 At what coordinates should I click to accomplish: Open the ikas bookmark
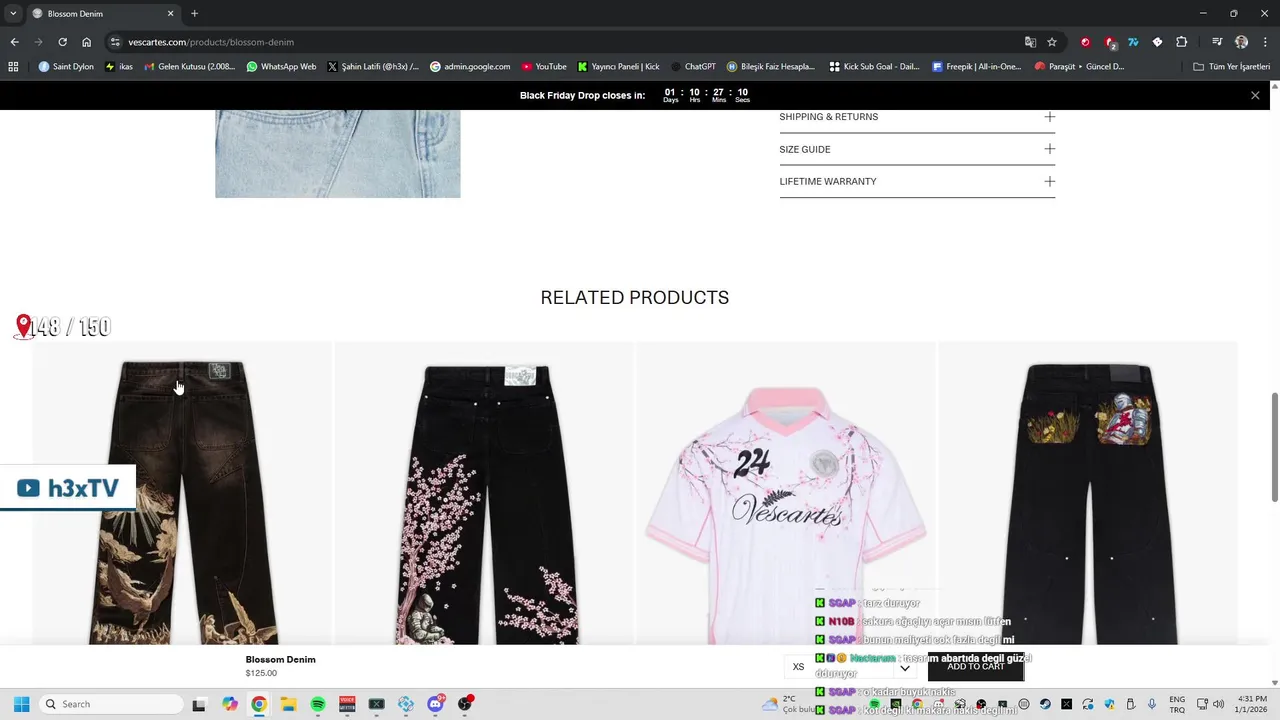click(119, 67)
